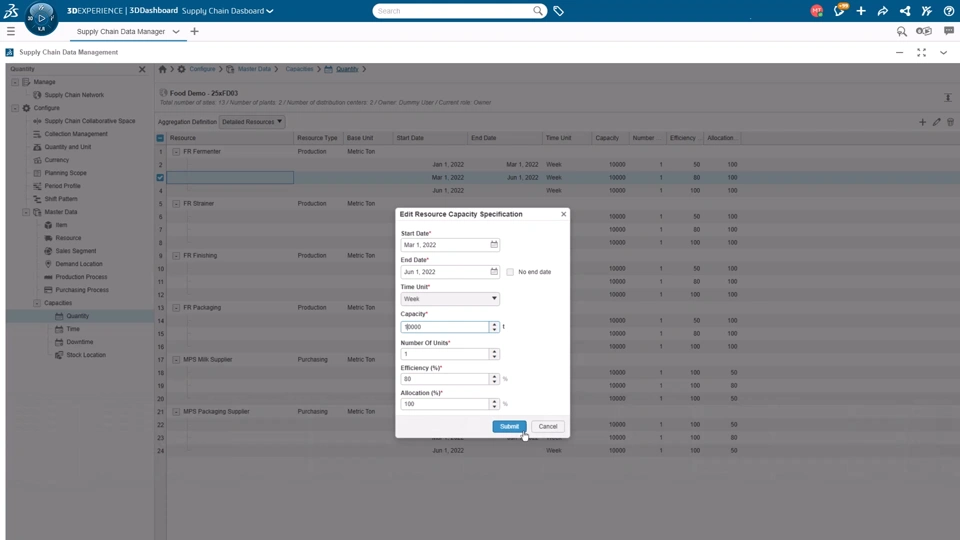Open the tag icon next to search
The height and width of the screenshot is (540, 960).
[x=558, y=11]
